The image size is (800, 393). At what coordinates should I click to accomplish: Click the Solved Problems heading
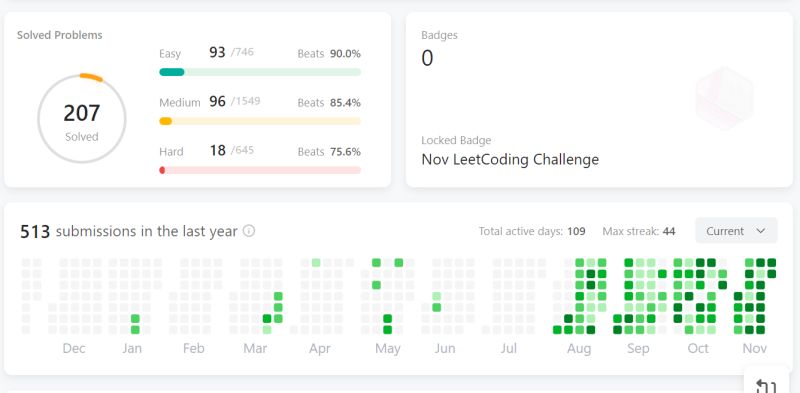60,35
